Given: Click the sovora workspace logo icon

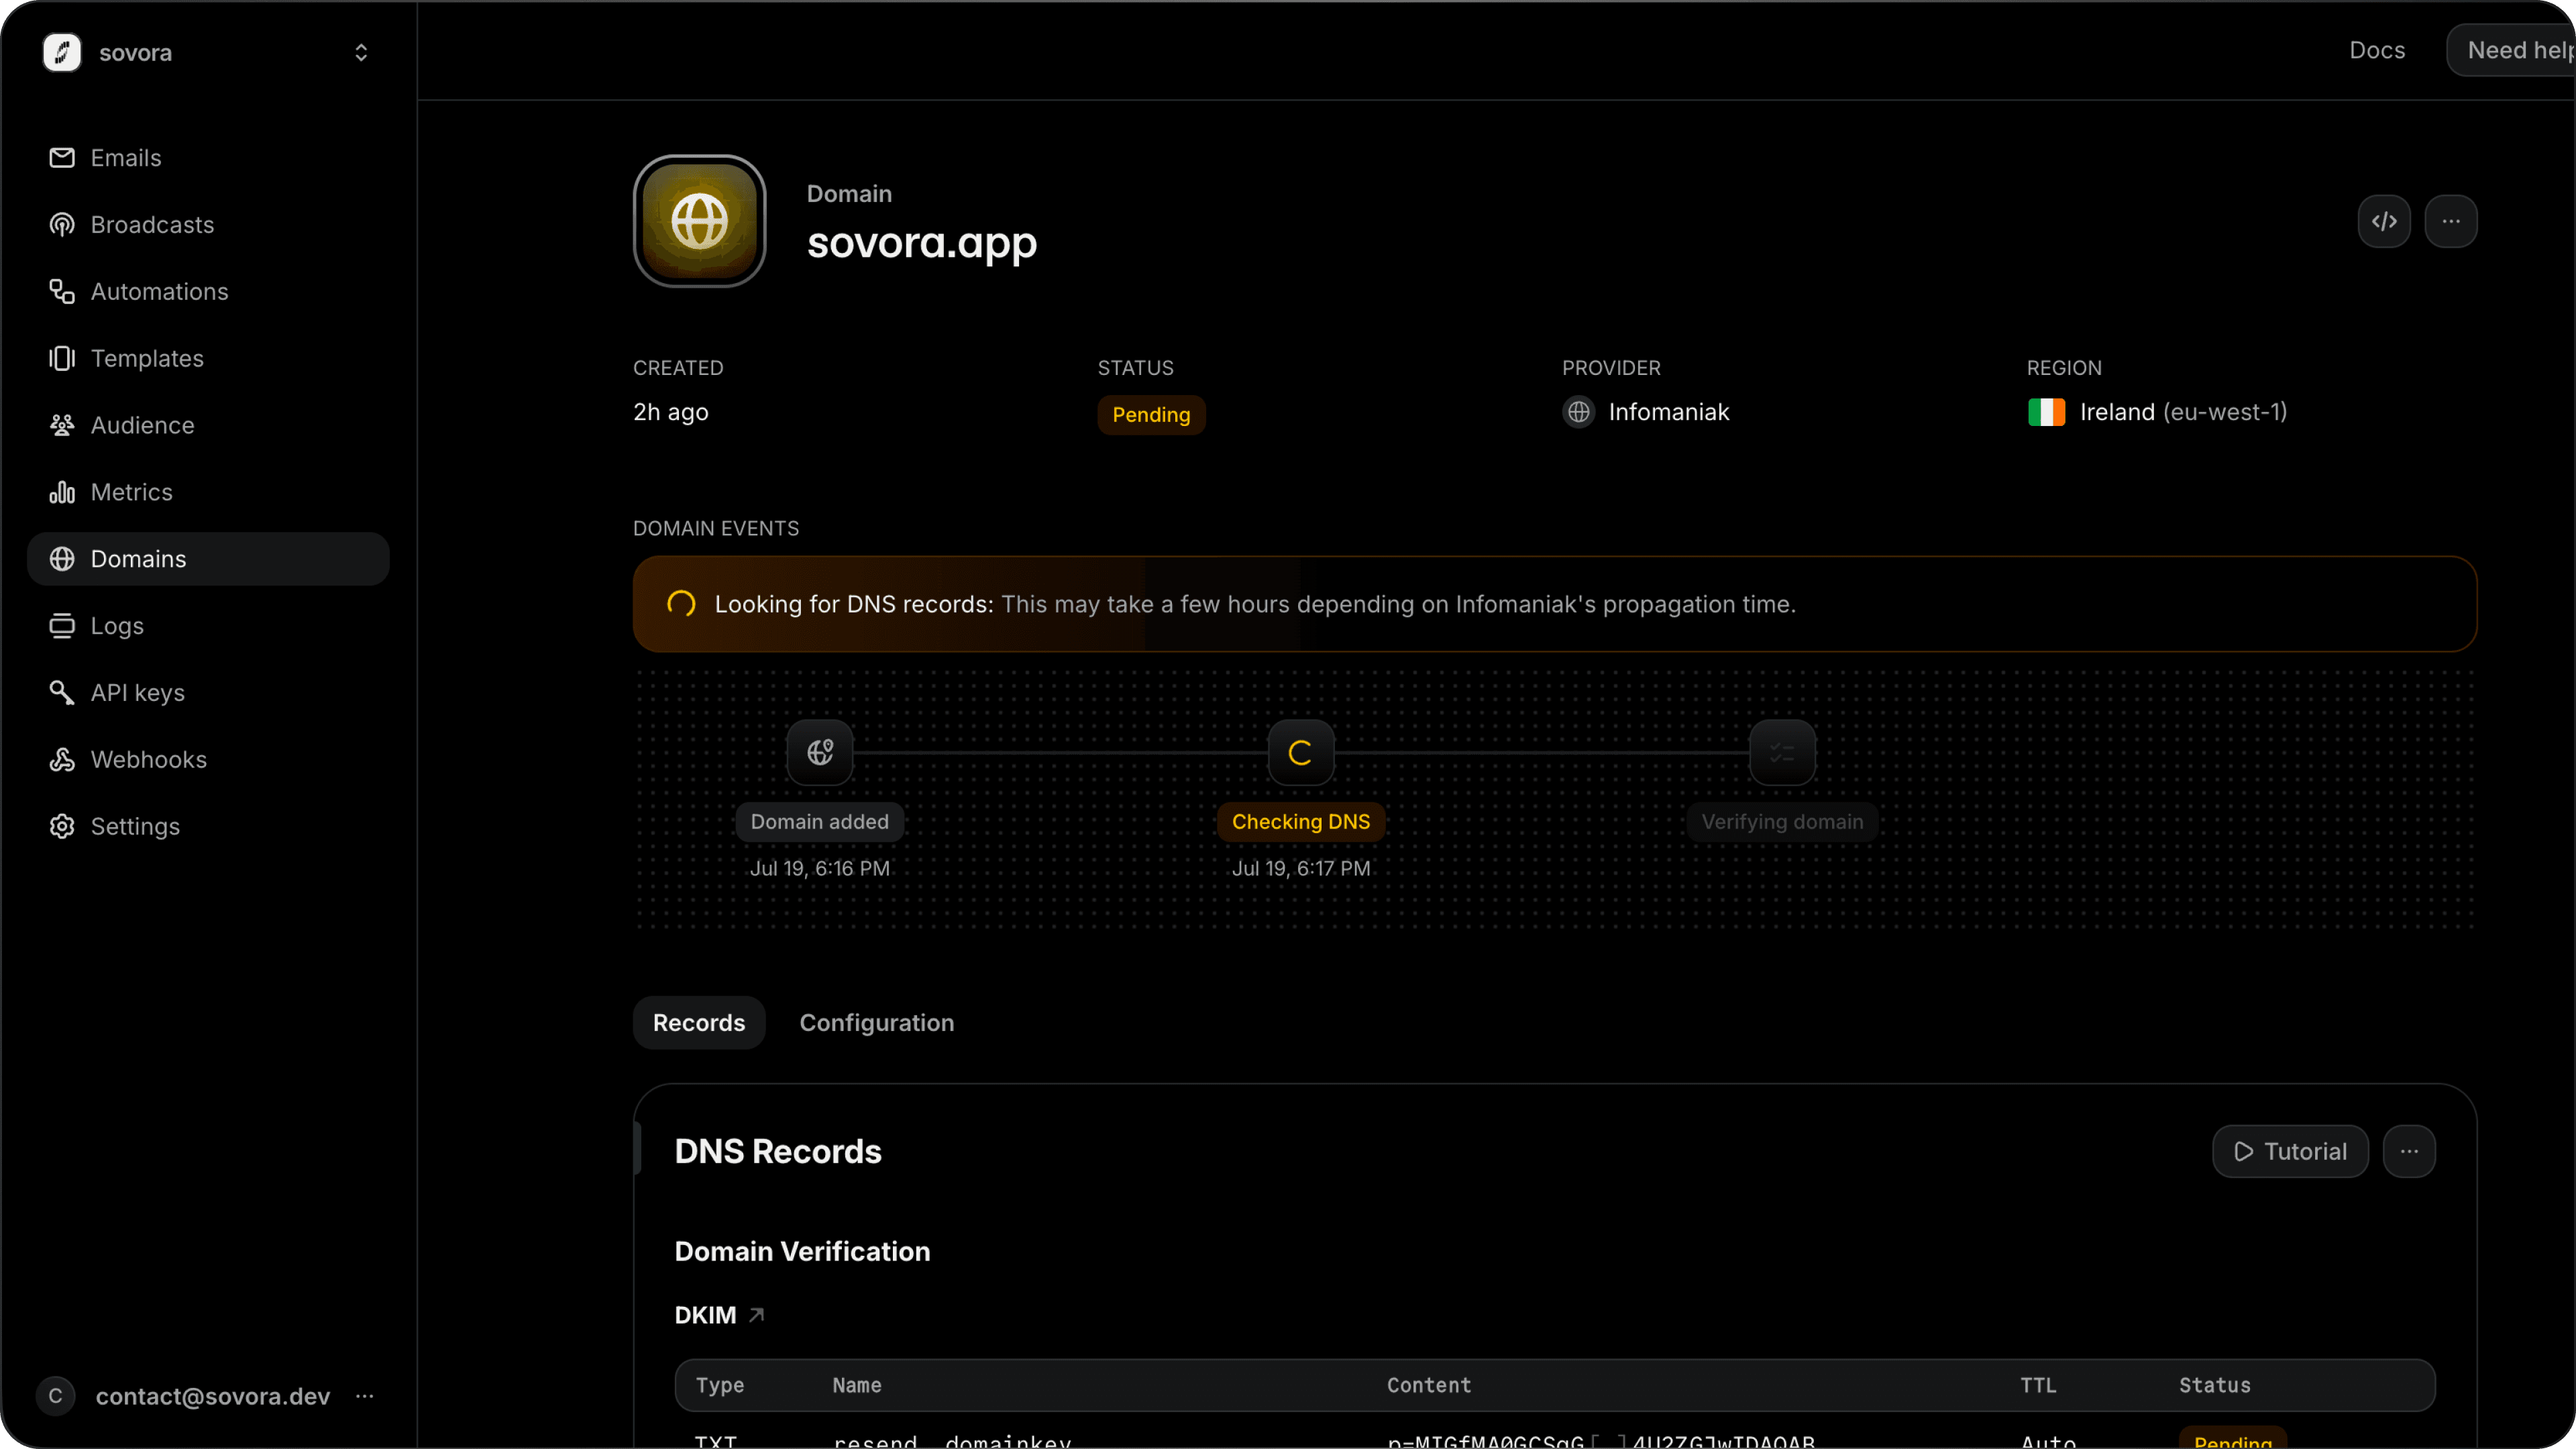Looking at the screenshot, I should 62,52.
